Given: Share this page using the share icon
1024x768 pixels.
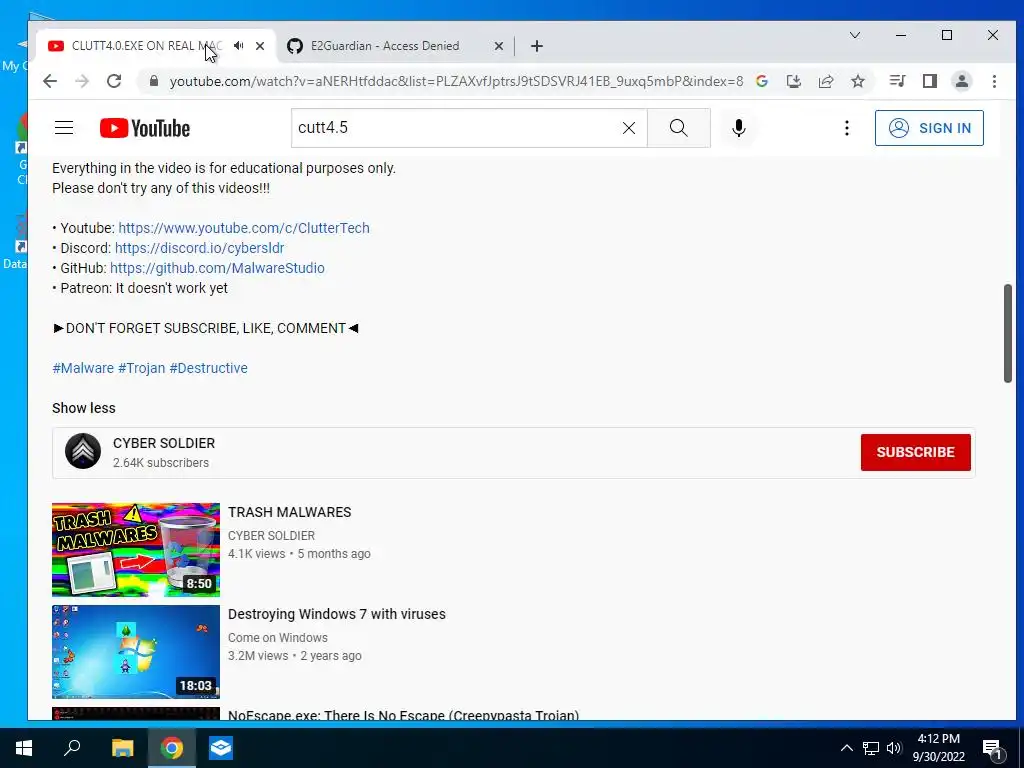Looking at the screenshot, I should [826, 81].
